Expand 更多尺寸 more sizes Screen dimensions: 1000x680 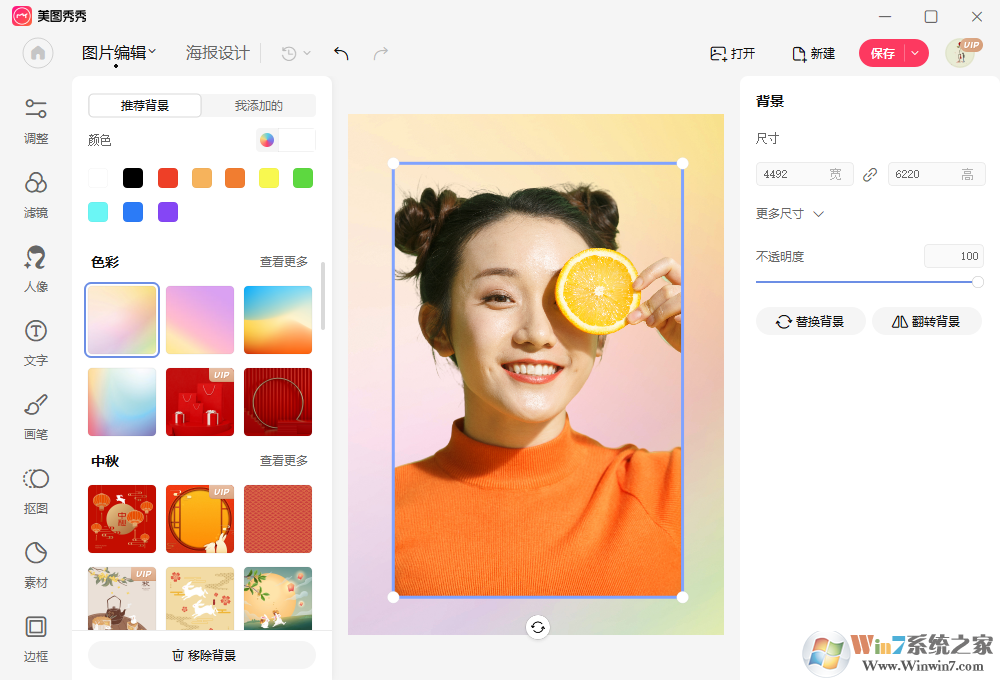pos(790,214)
